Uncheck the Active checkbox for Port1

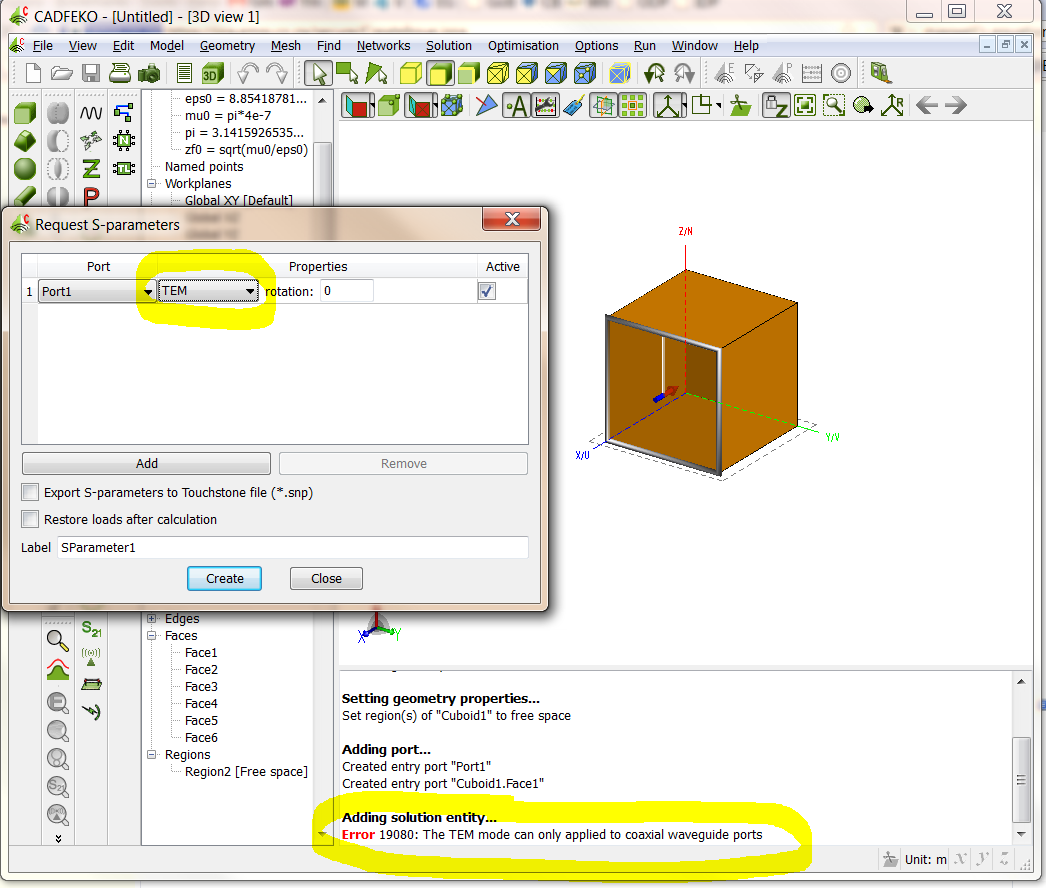pos(487,291)
